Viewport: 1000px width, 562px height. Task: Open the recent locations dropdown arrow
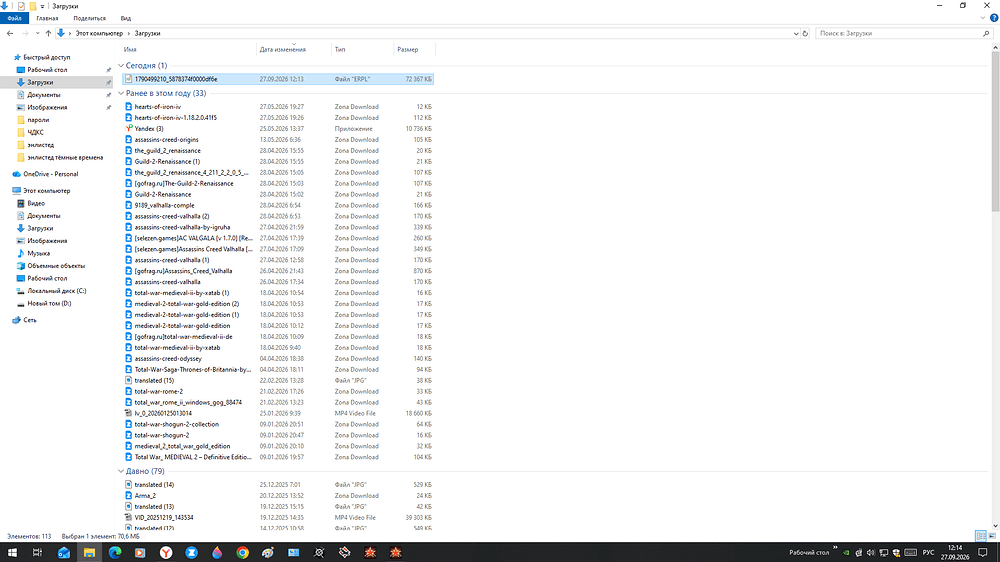click(x=37, y=33)
